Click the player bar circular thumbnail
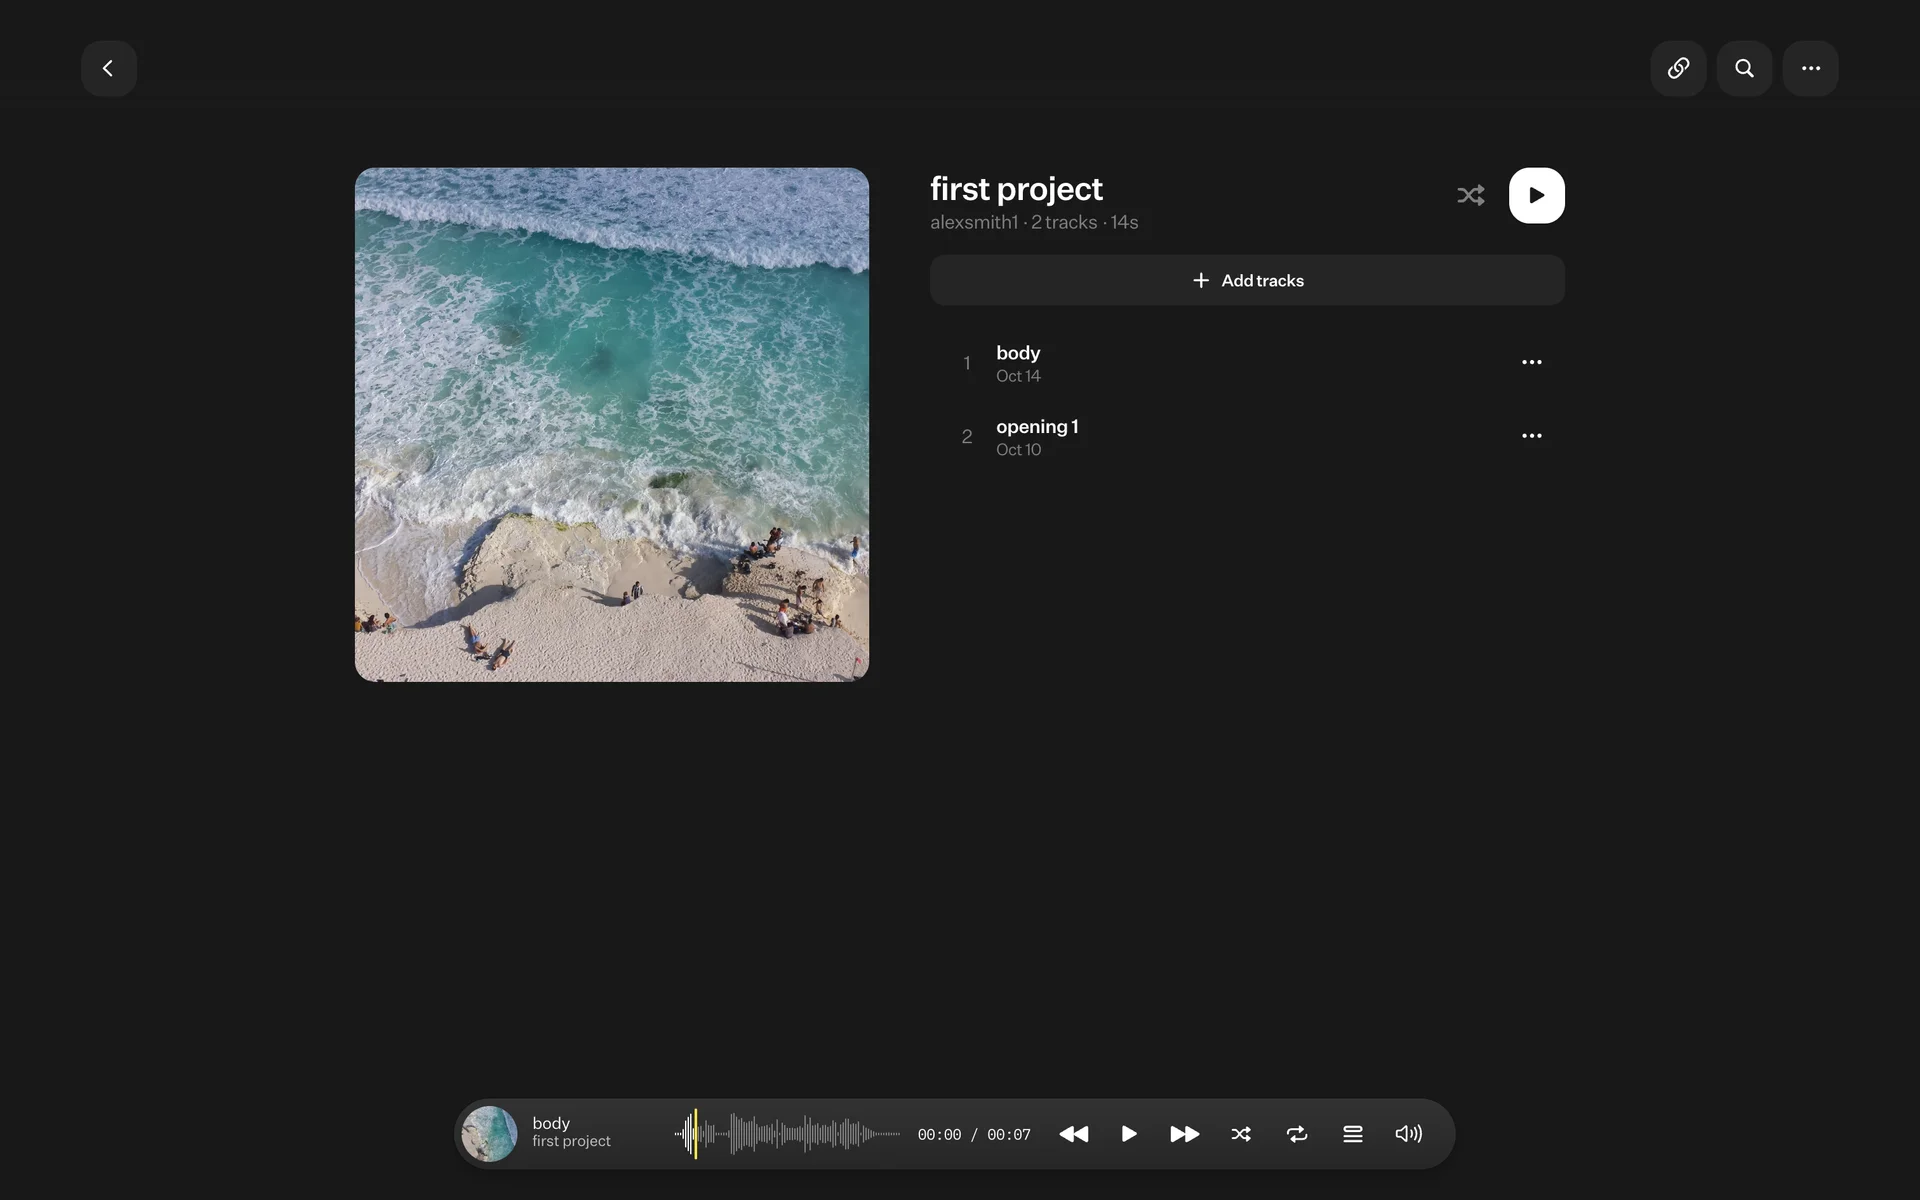The image size is (1920, 1200). 489,1133
